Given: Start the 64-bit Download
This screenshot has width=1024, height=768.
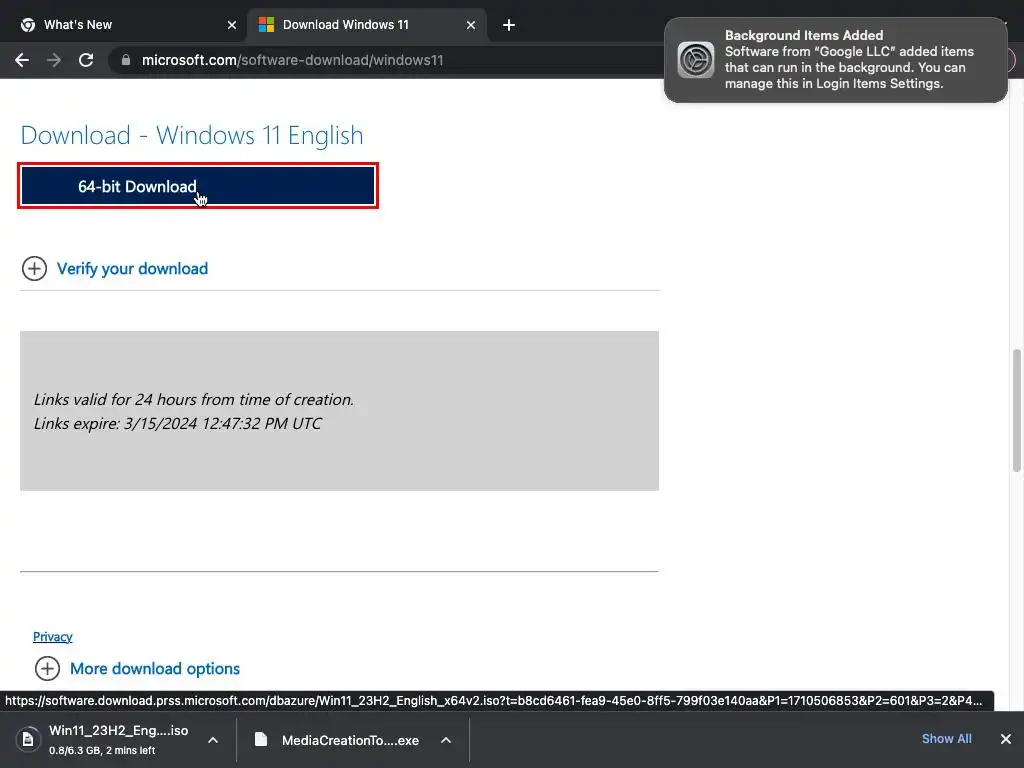Looking at the screenshot, I should pos(198,186).
